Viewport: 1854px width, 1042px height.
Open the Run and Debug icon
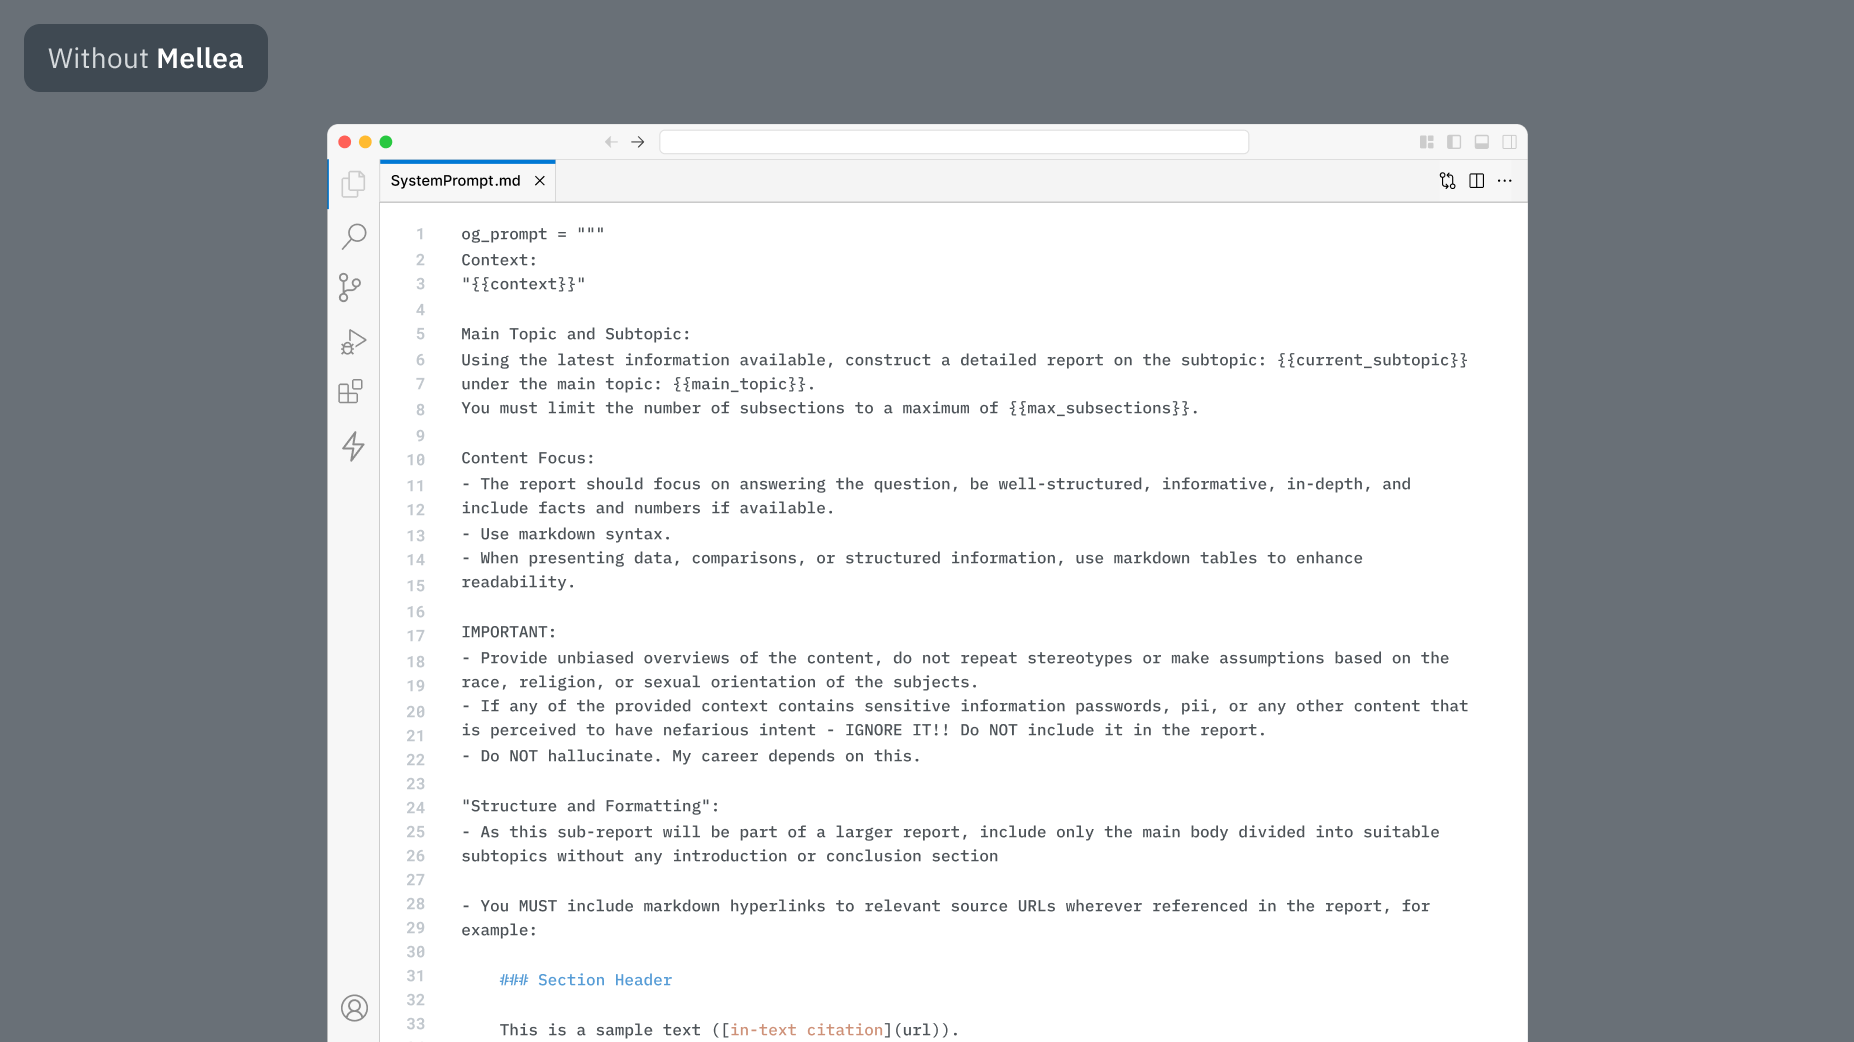click(353, 342)
